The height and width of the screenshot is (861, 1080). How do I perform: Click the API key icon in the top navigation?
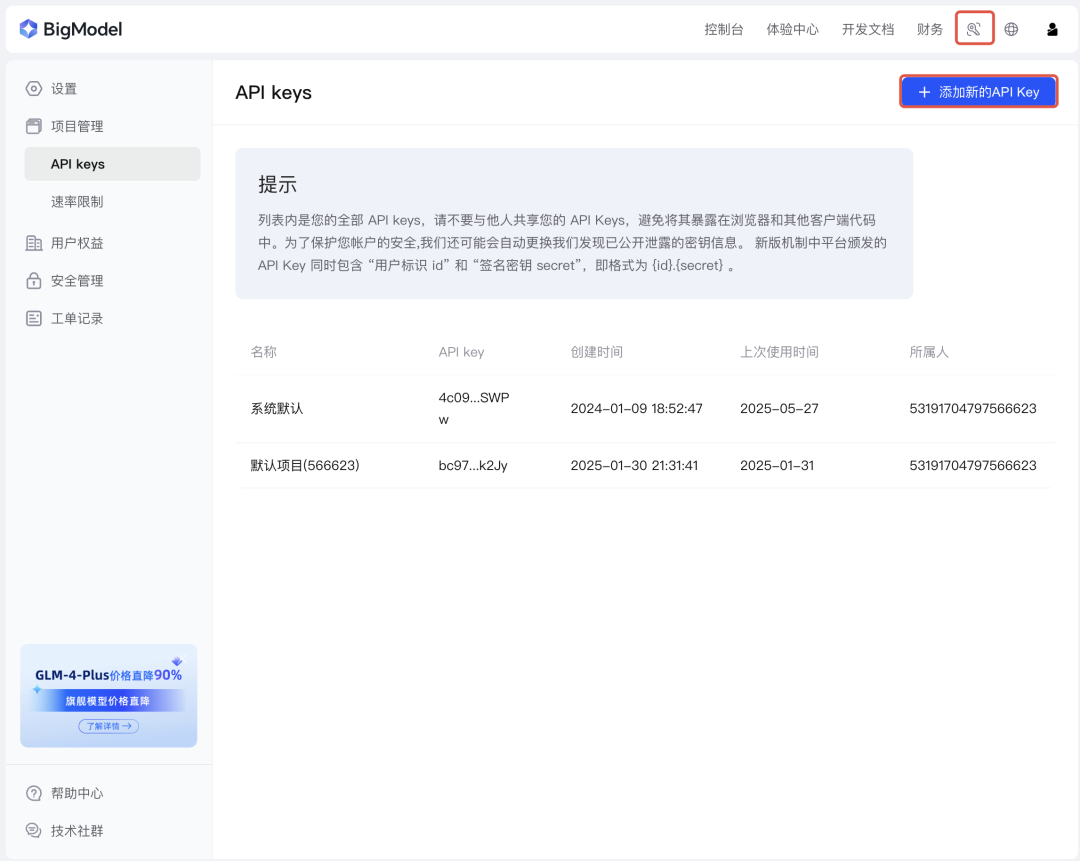974,29
